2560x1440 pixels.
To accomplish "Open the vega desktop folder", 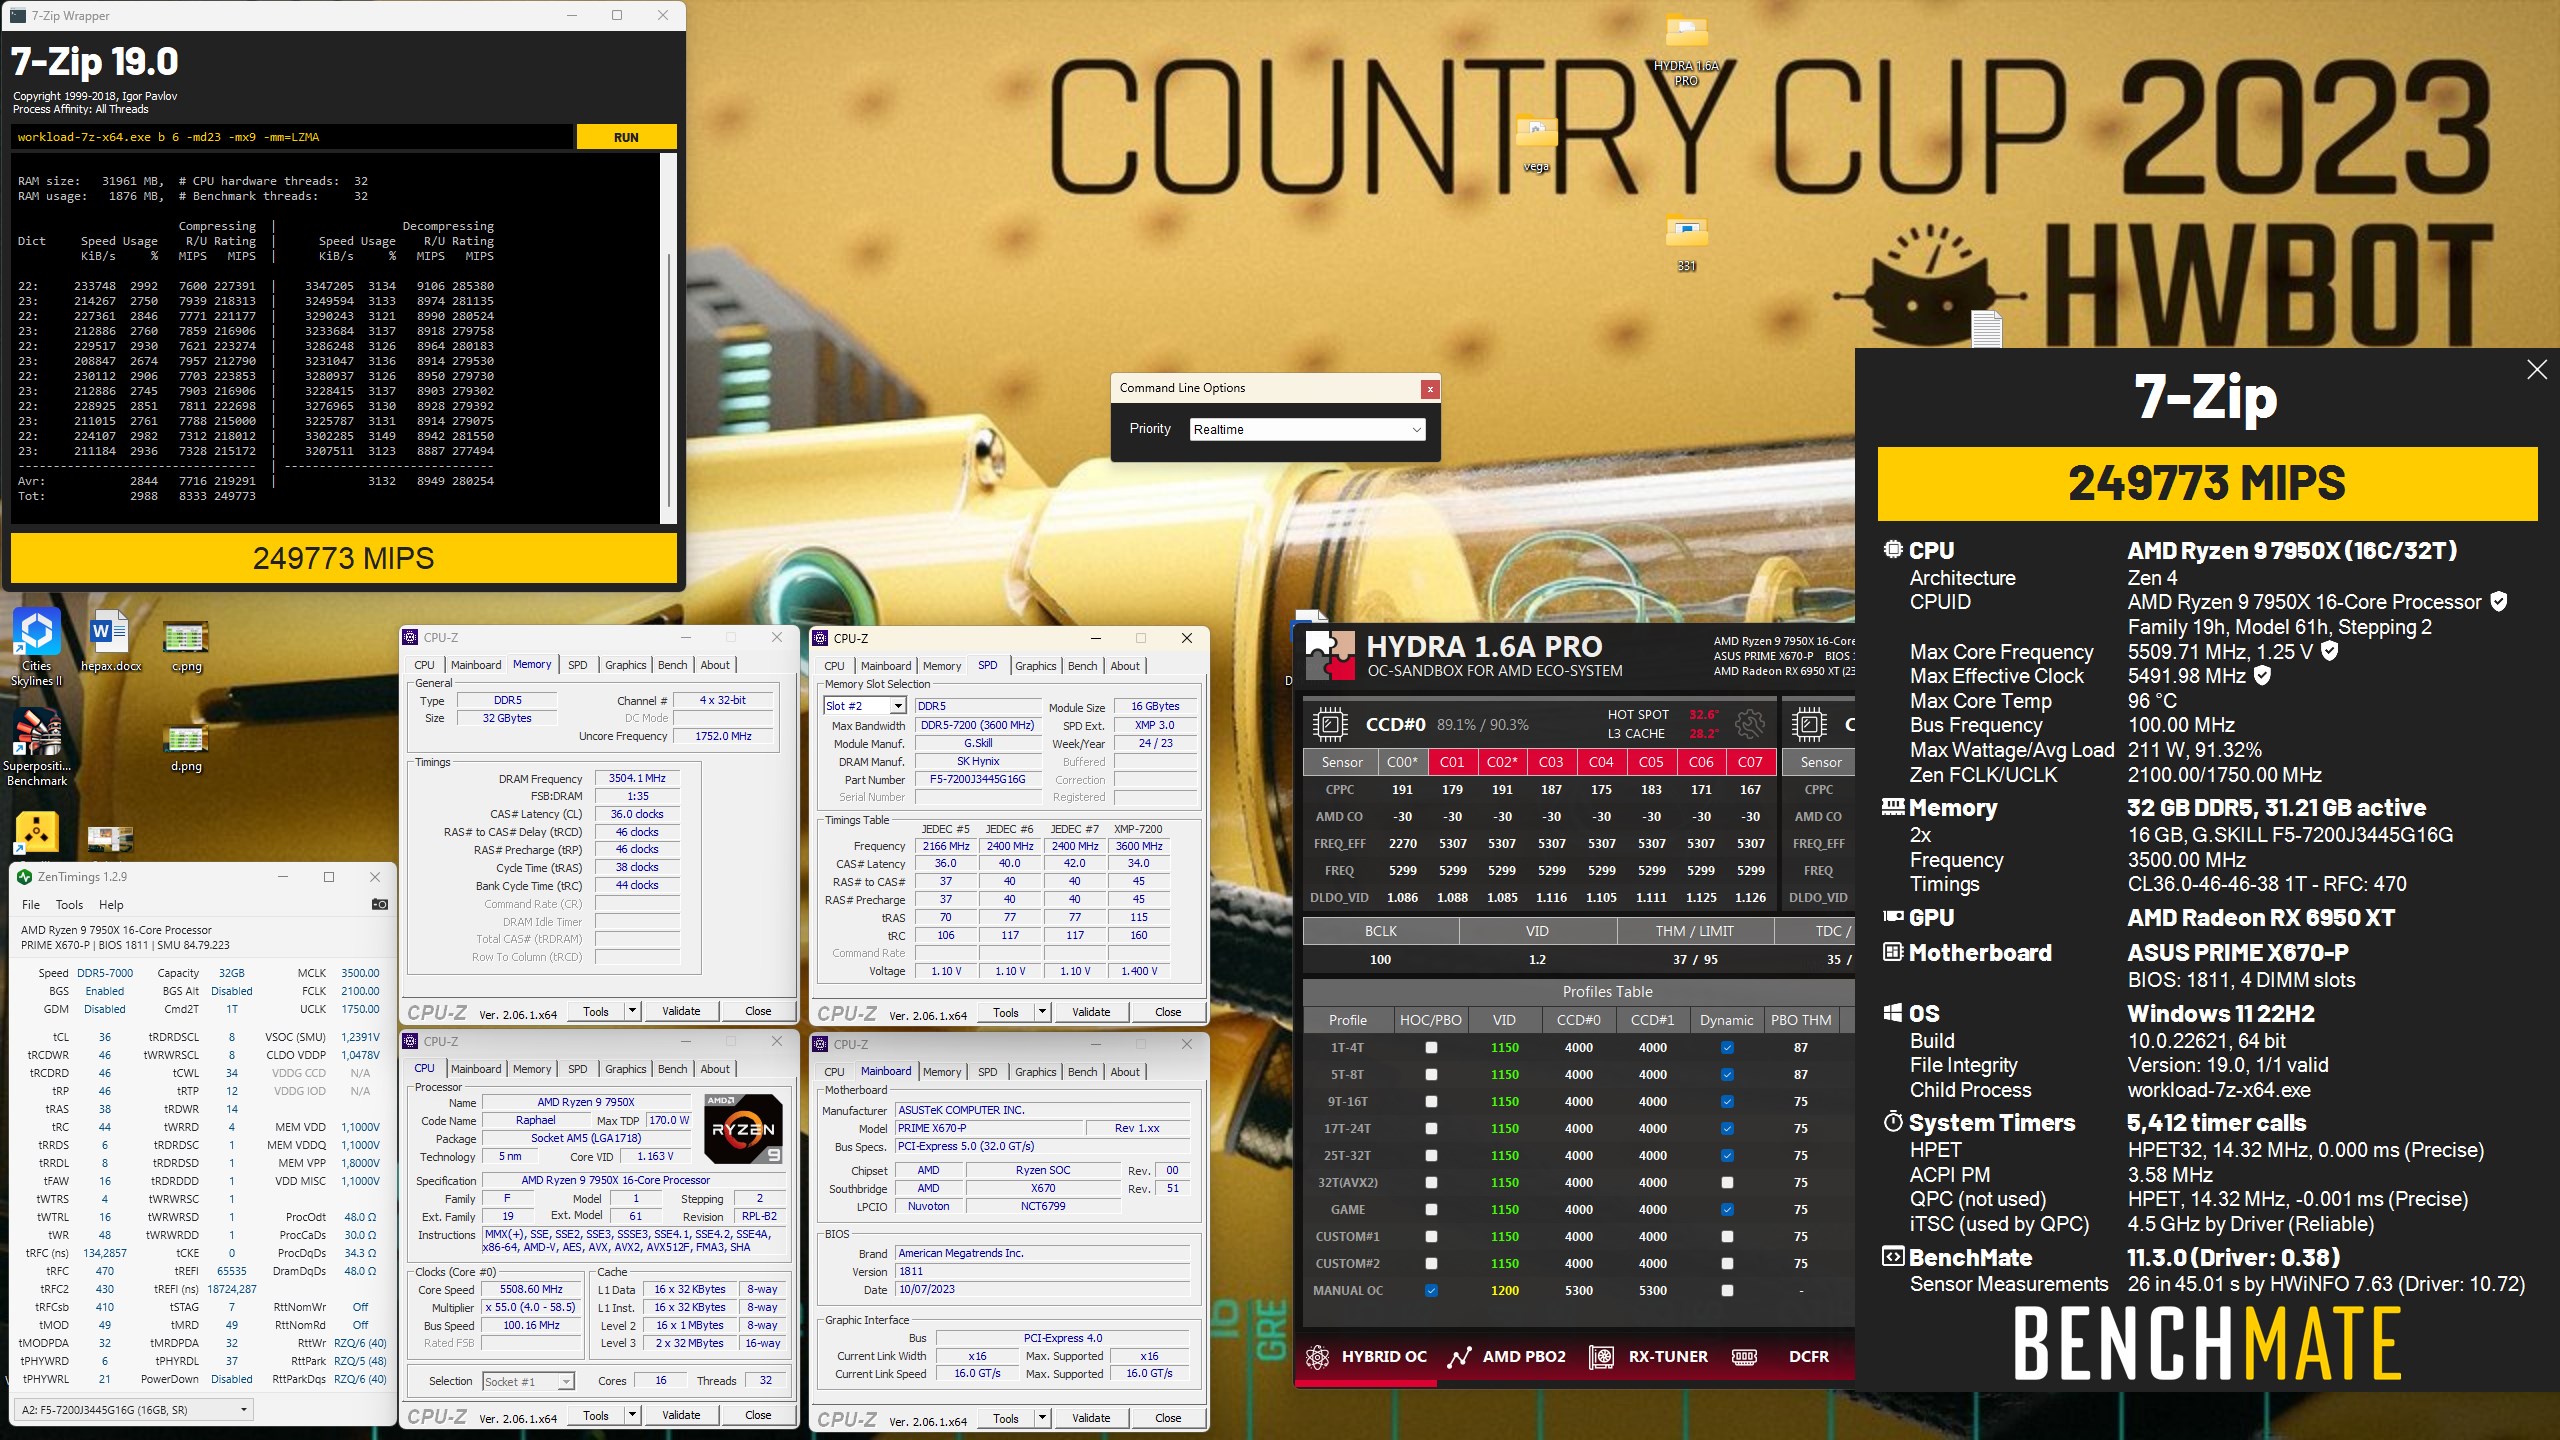I will [x=1537, y=144].
